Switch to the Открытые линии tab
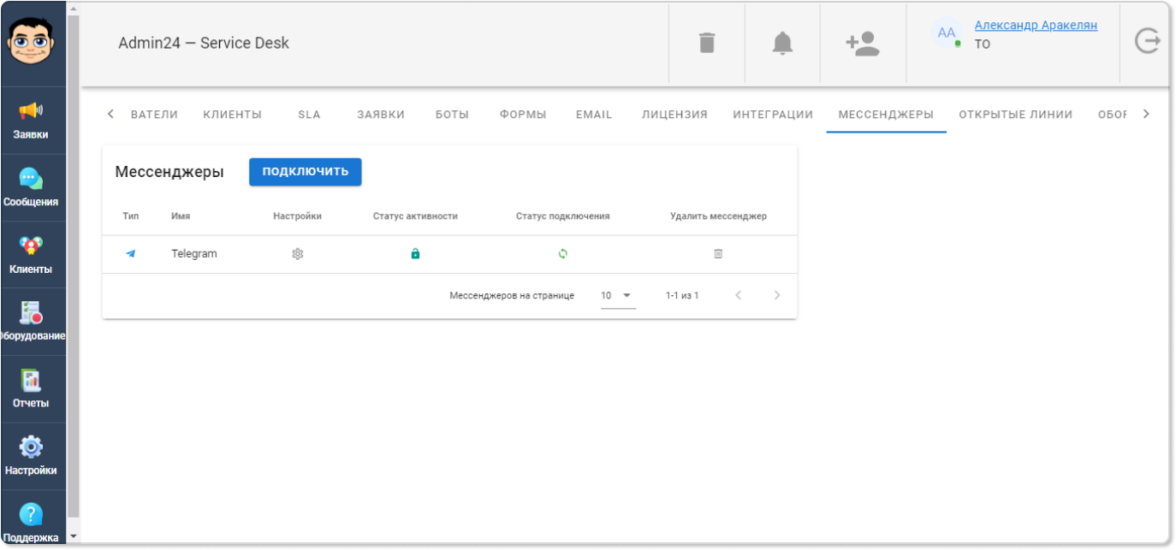The image size is (1176, 550). point(1015,115)
